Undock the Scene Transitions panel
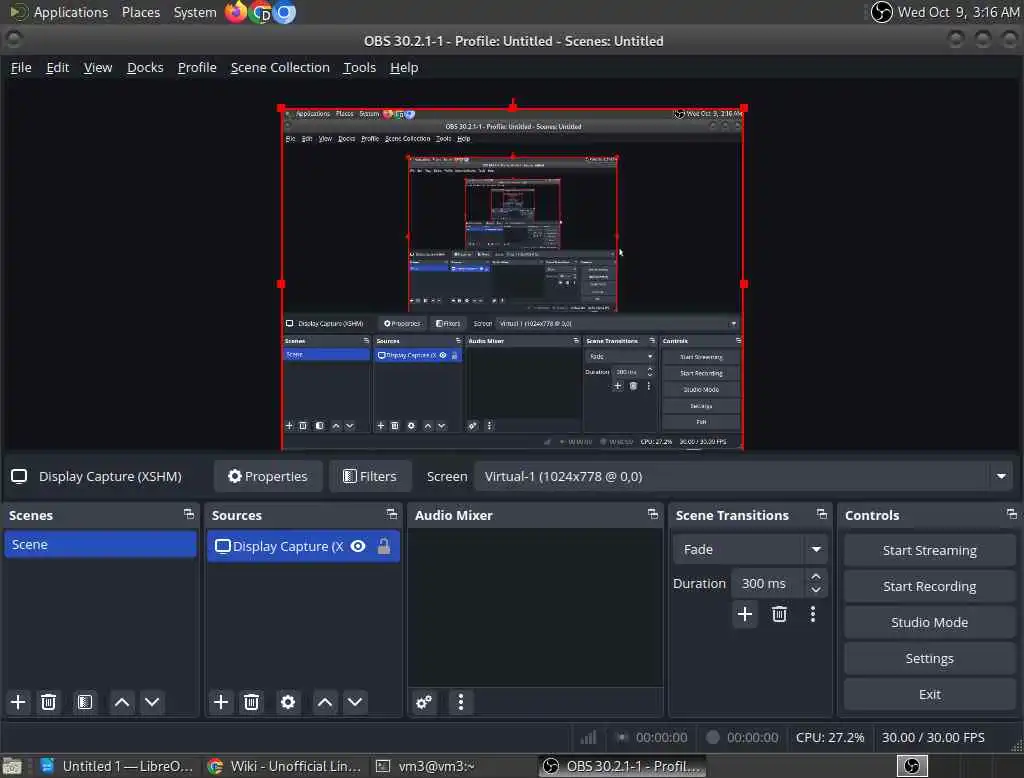This screenshot has height=778, width=1024. point(822,515)
